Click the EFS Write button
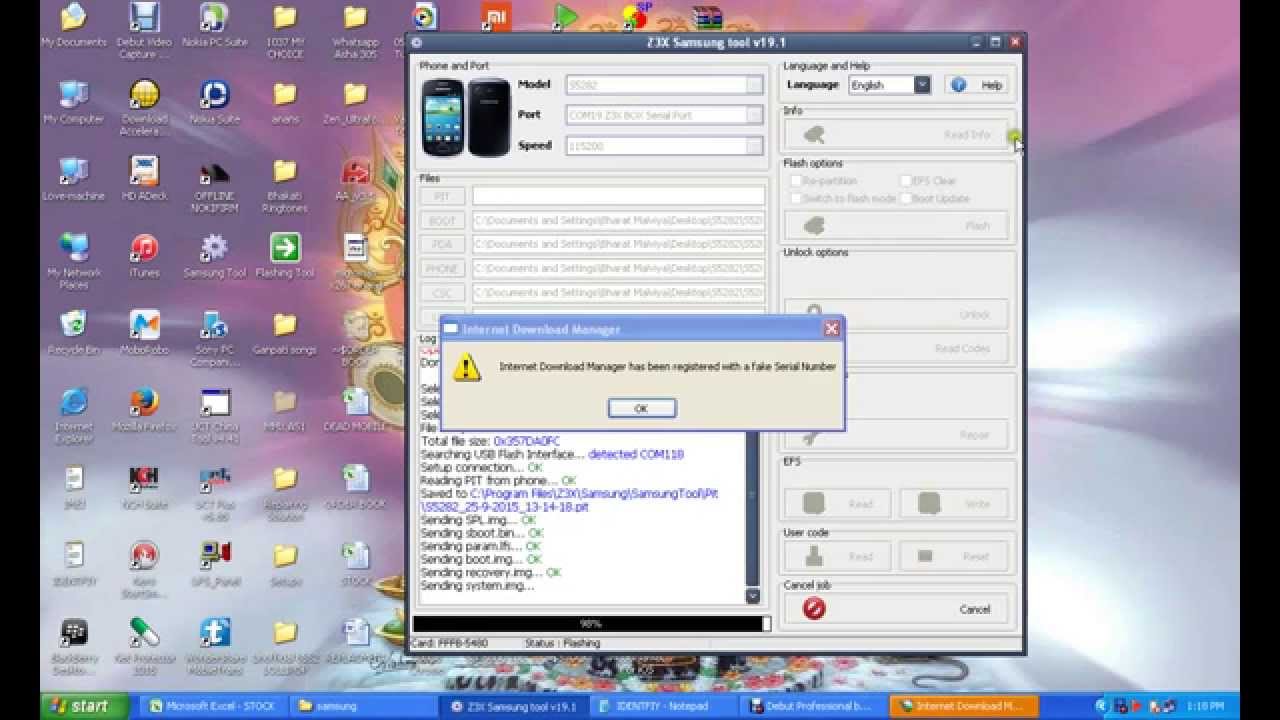 click(x=955, y=503)
